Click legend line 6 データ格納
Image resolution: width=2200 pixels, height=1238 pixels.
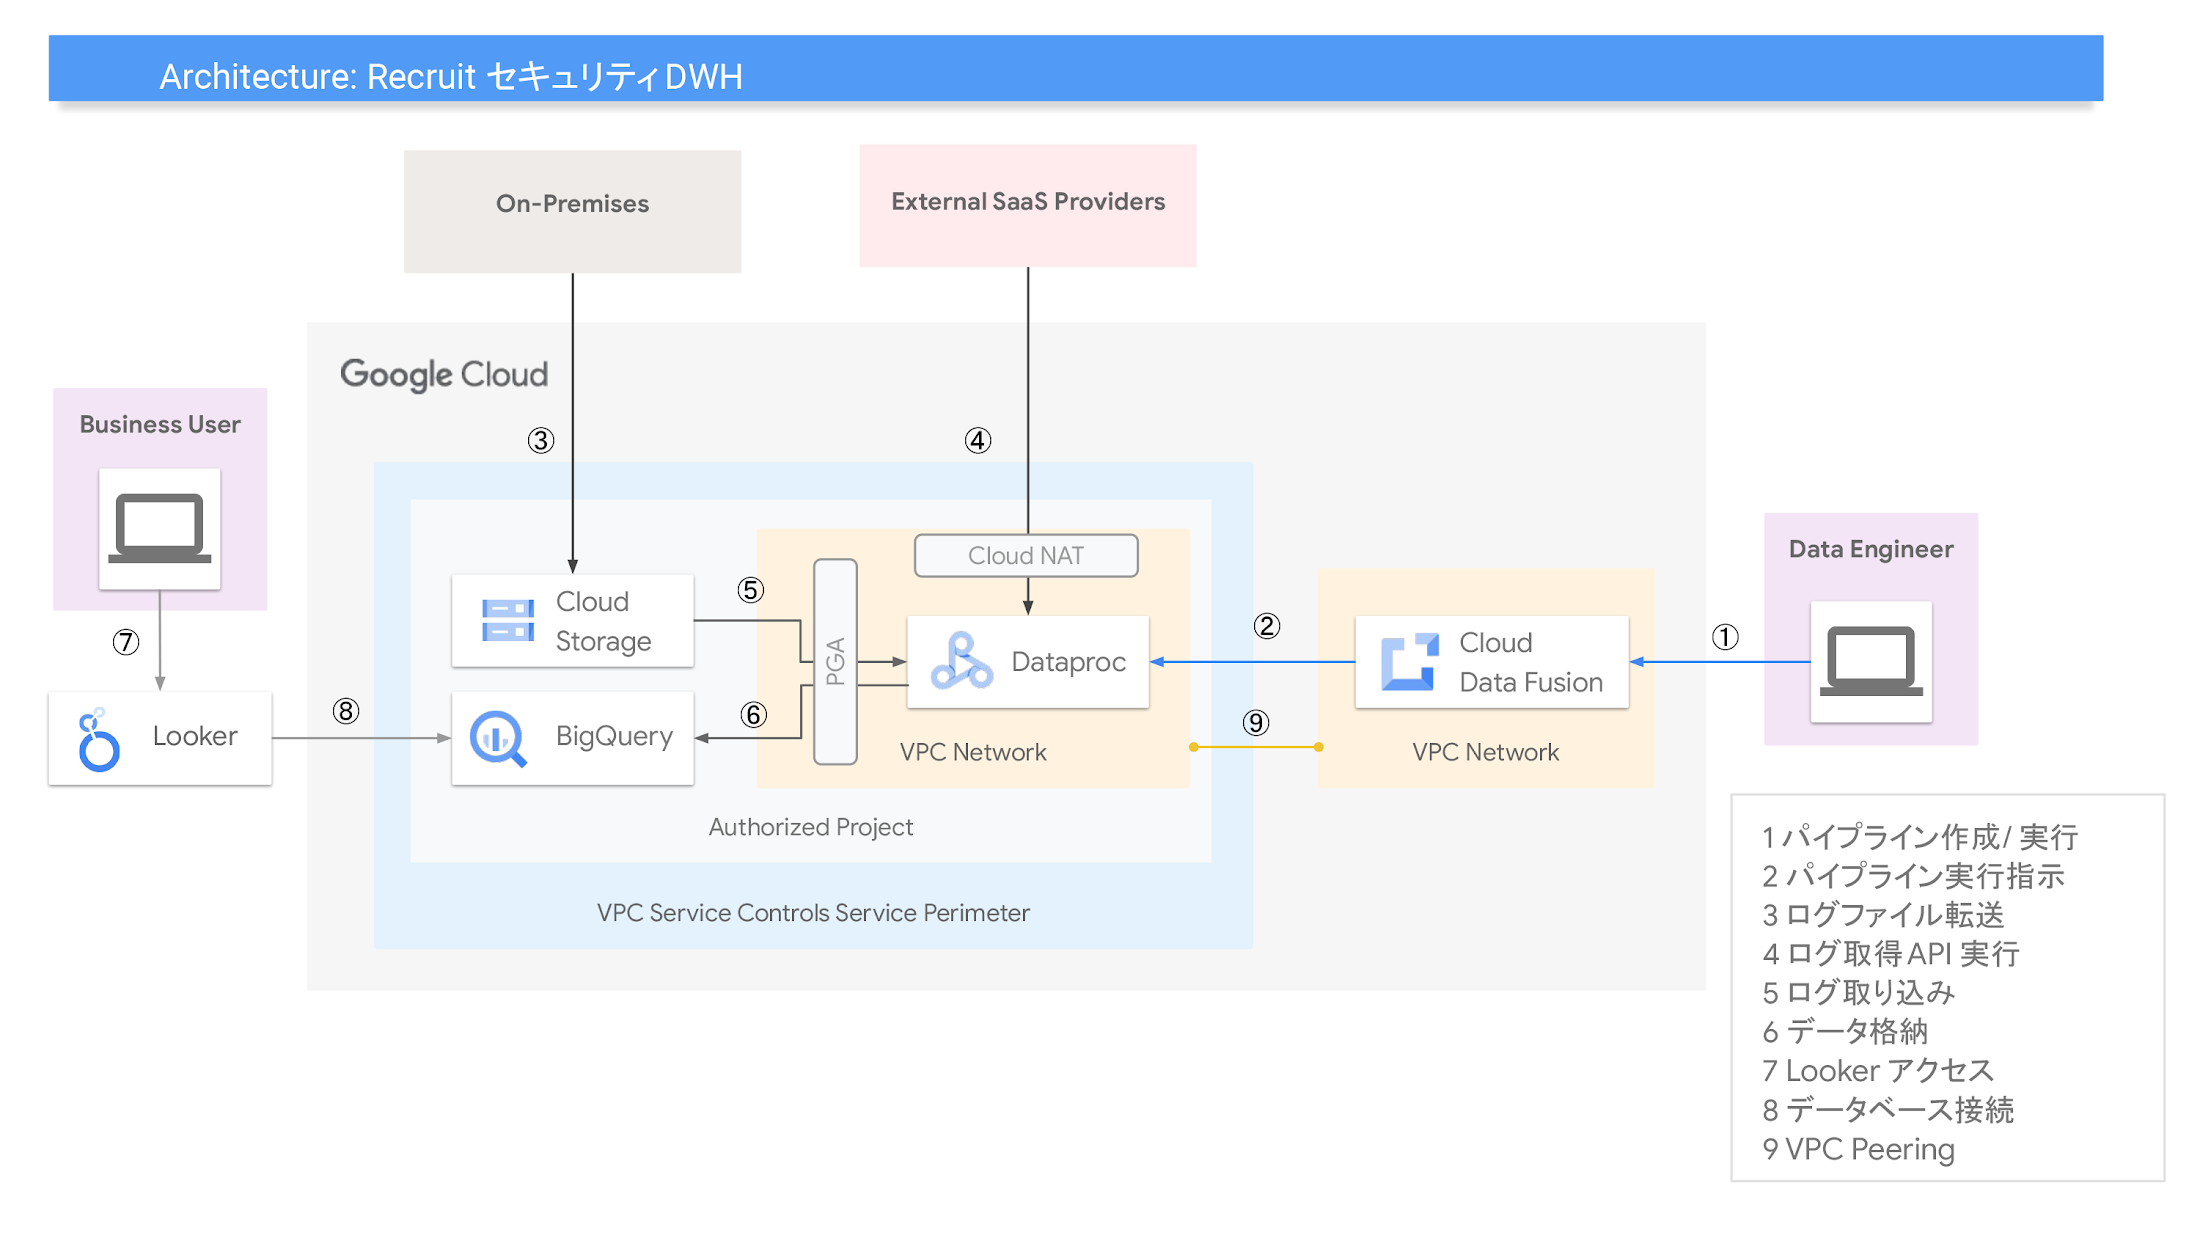point(1845,1031)
